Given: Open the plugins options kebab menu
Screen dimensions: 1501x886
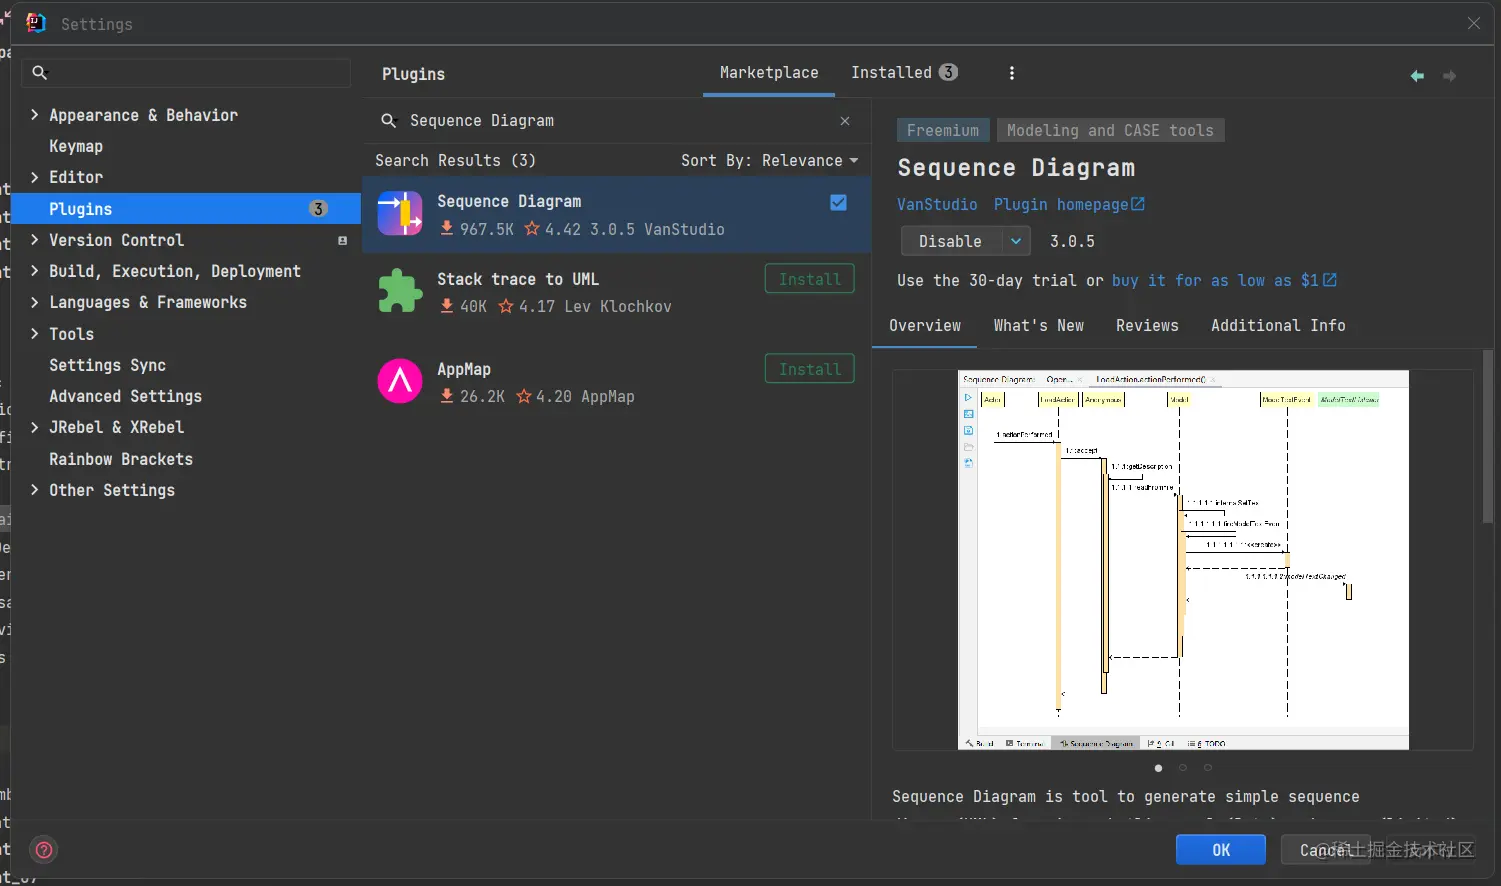Looking at the screenshot, I should click(1012, 73).
